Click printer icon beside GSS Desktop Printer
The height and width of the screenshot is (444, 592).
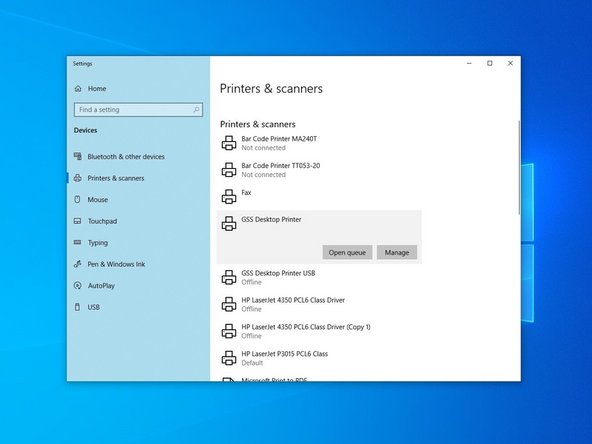click(229, 224)
